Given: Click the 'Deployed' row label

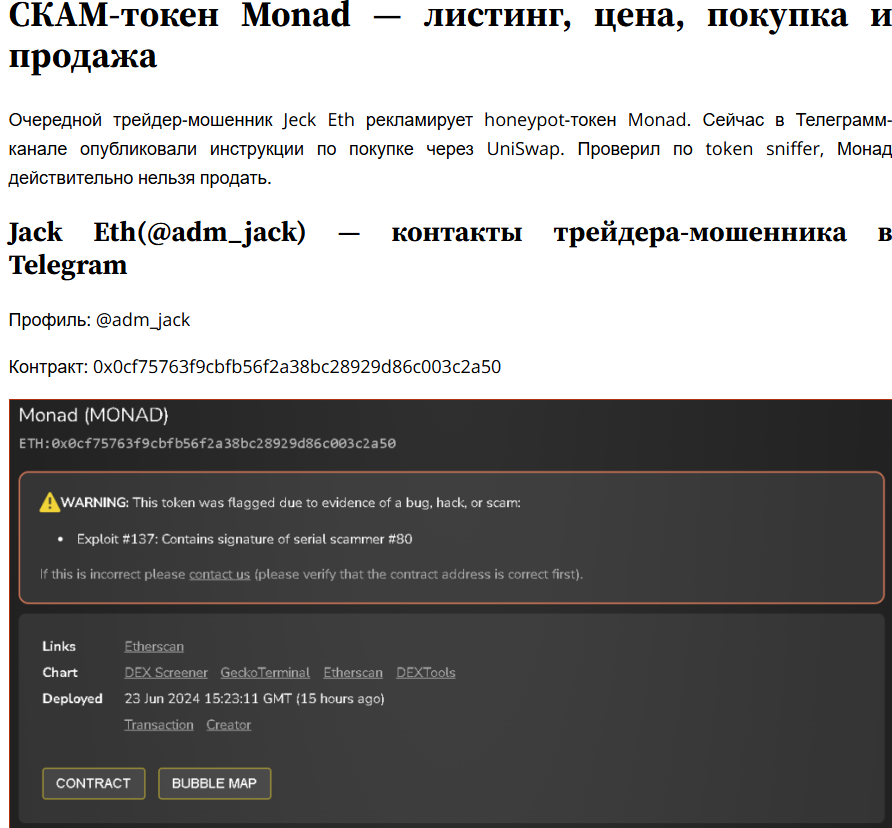Looking at the screenshot, I should click(73, 699).
